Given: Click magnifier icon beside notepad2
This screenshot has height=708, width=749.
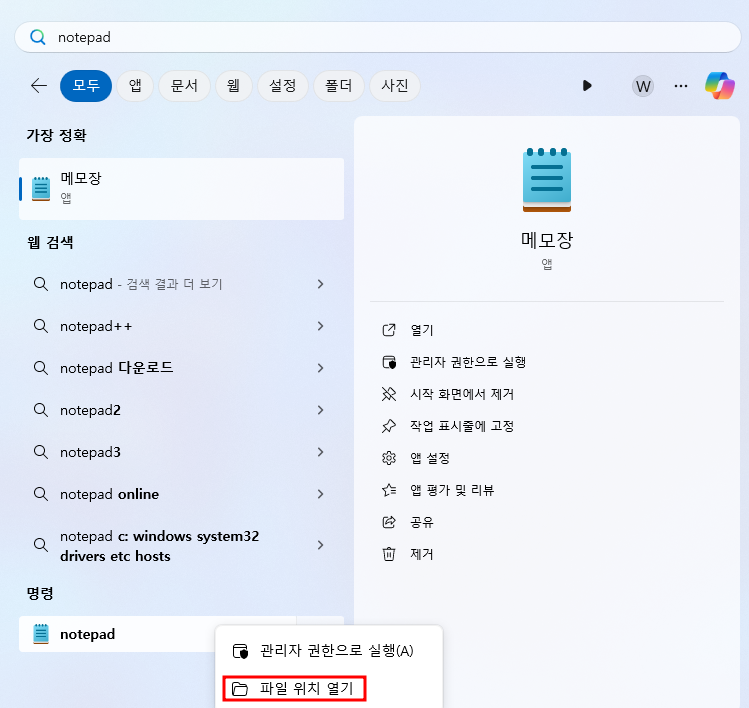Looking at the screenshot, I should (x=41, y=410).
